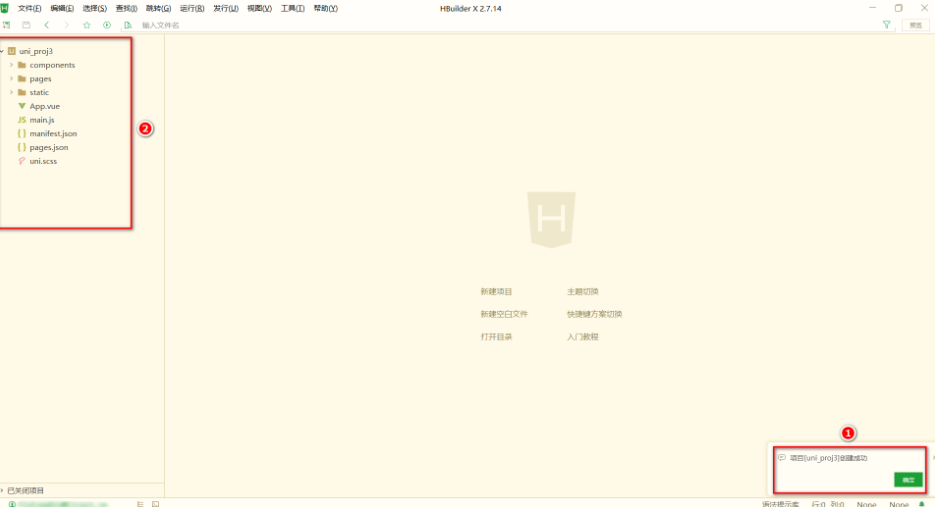Viewport: 935px width, 507px height.
Task: Open the 编辑(E) menu
Action: click(x=62, y=8)
